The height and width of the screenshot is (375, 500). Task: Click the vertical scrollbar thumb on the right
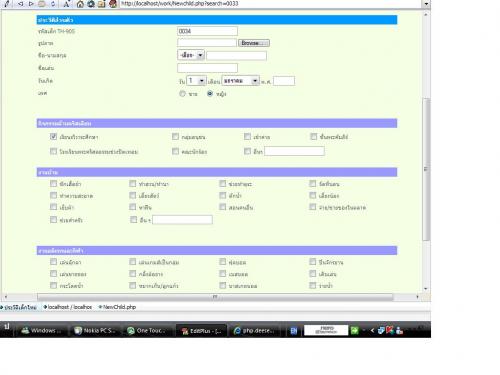click(x=426, y=169)
